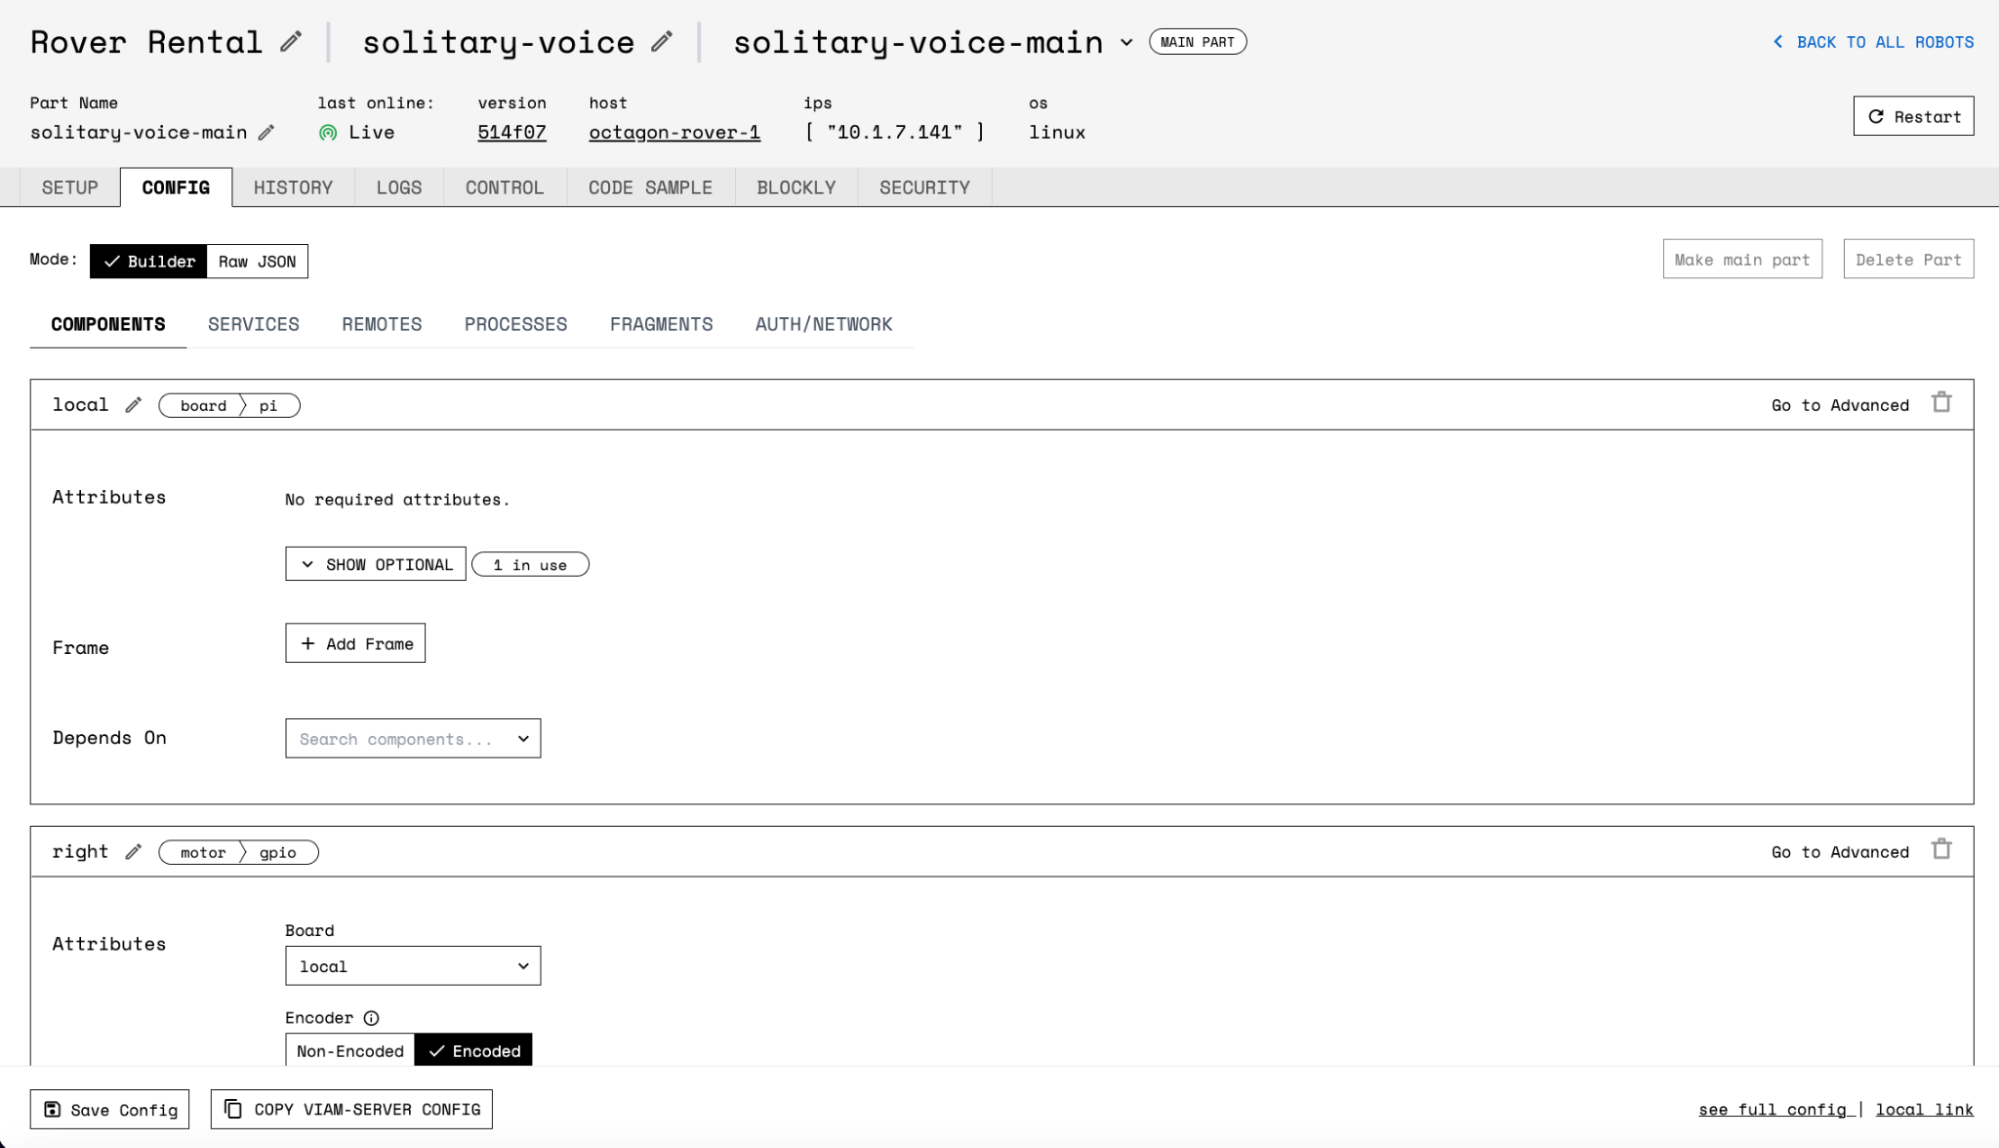Rename the robot using the pencil icon beside solitary-voice
1999x1148 pixels.
[x=662, y=42]
